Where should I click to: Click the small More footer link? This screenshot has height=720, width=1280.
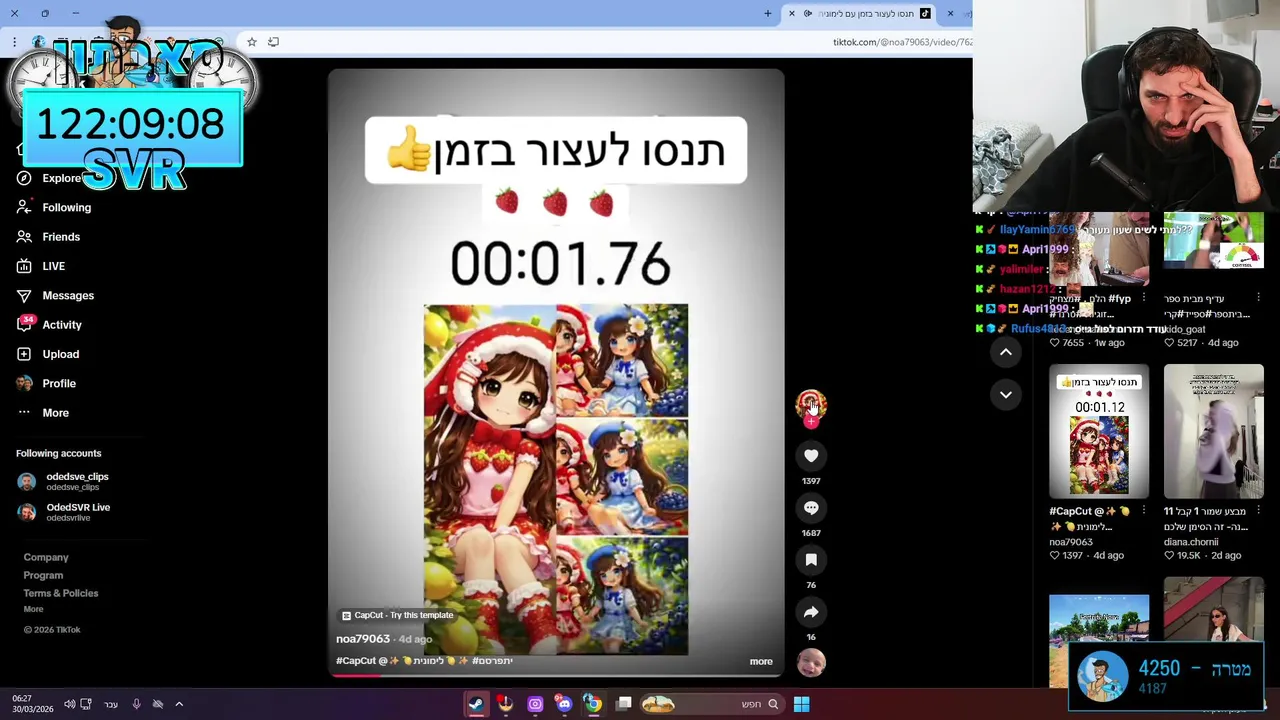pos(33,609)
